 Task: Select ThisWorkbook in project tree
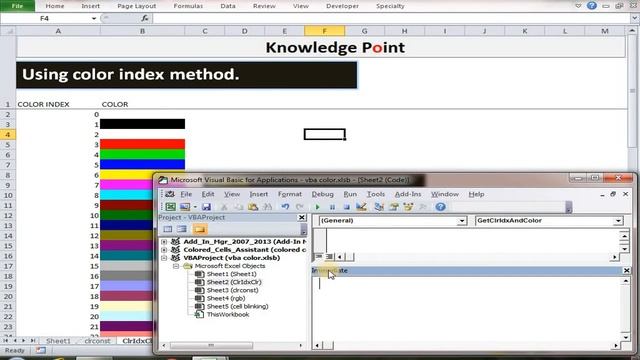pos(228,314)
